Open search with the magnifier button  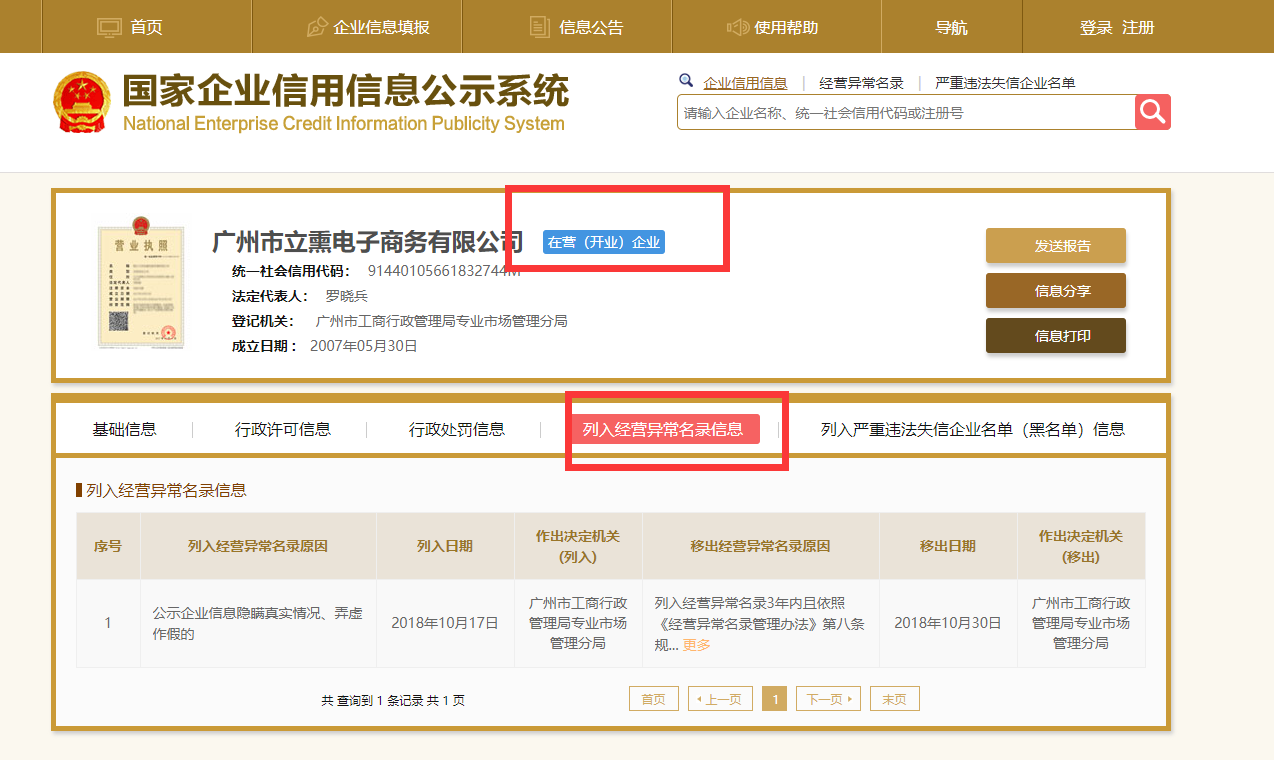pyautogui.click(x=1152, y=111)
